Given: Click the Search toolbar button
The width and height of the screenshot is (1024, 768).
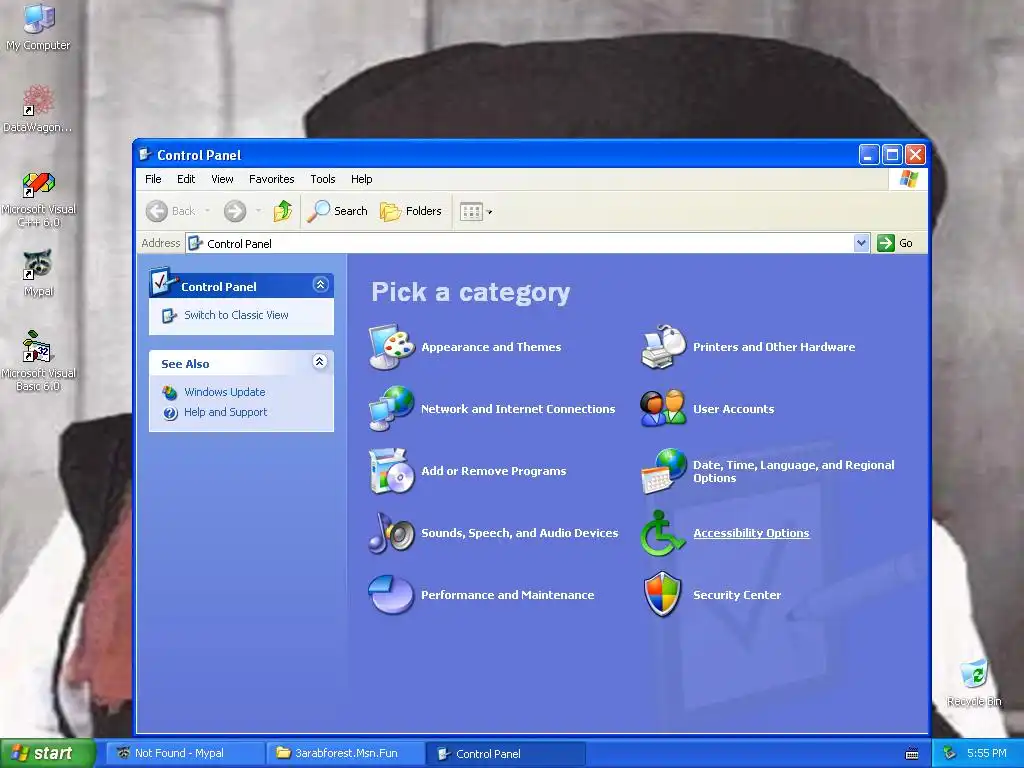Looking at the screenshot, I should [x=337, y=211].
